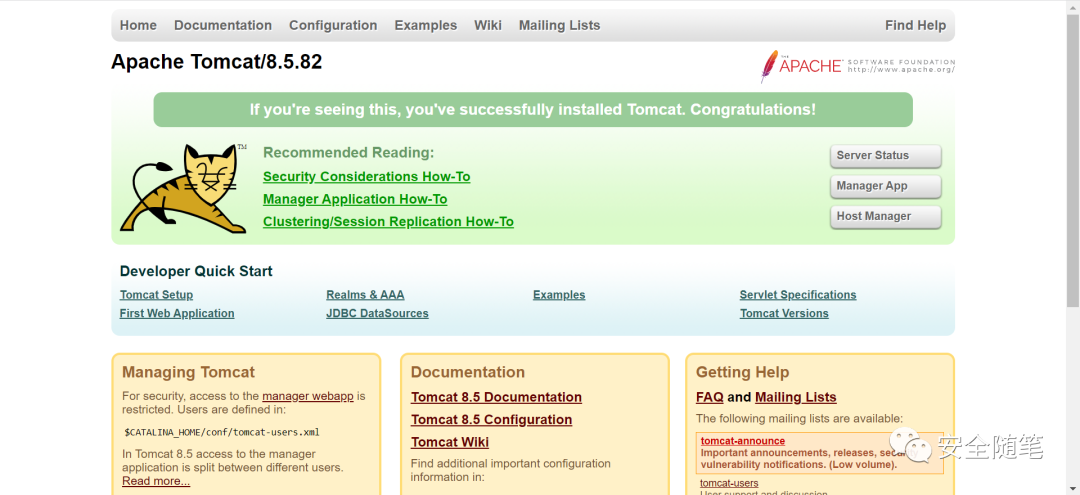The image size is (1080, 495).
Task: Open the tomcat-users mailing list link
Action: (729, 483)
